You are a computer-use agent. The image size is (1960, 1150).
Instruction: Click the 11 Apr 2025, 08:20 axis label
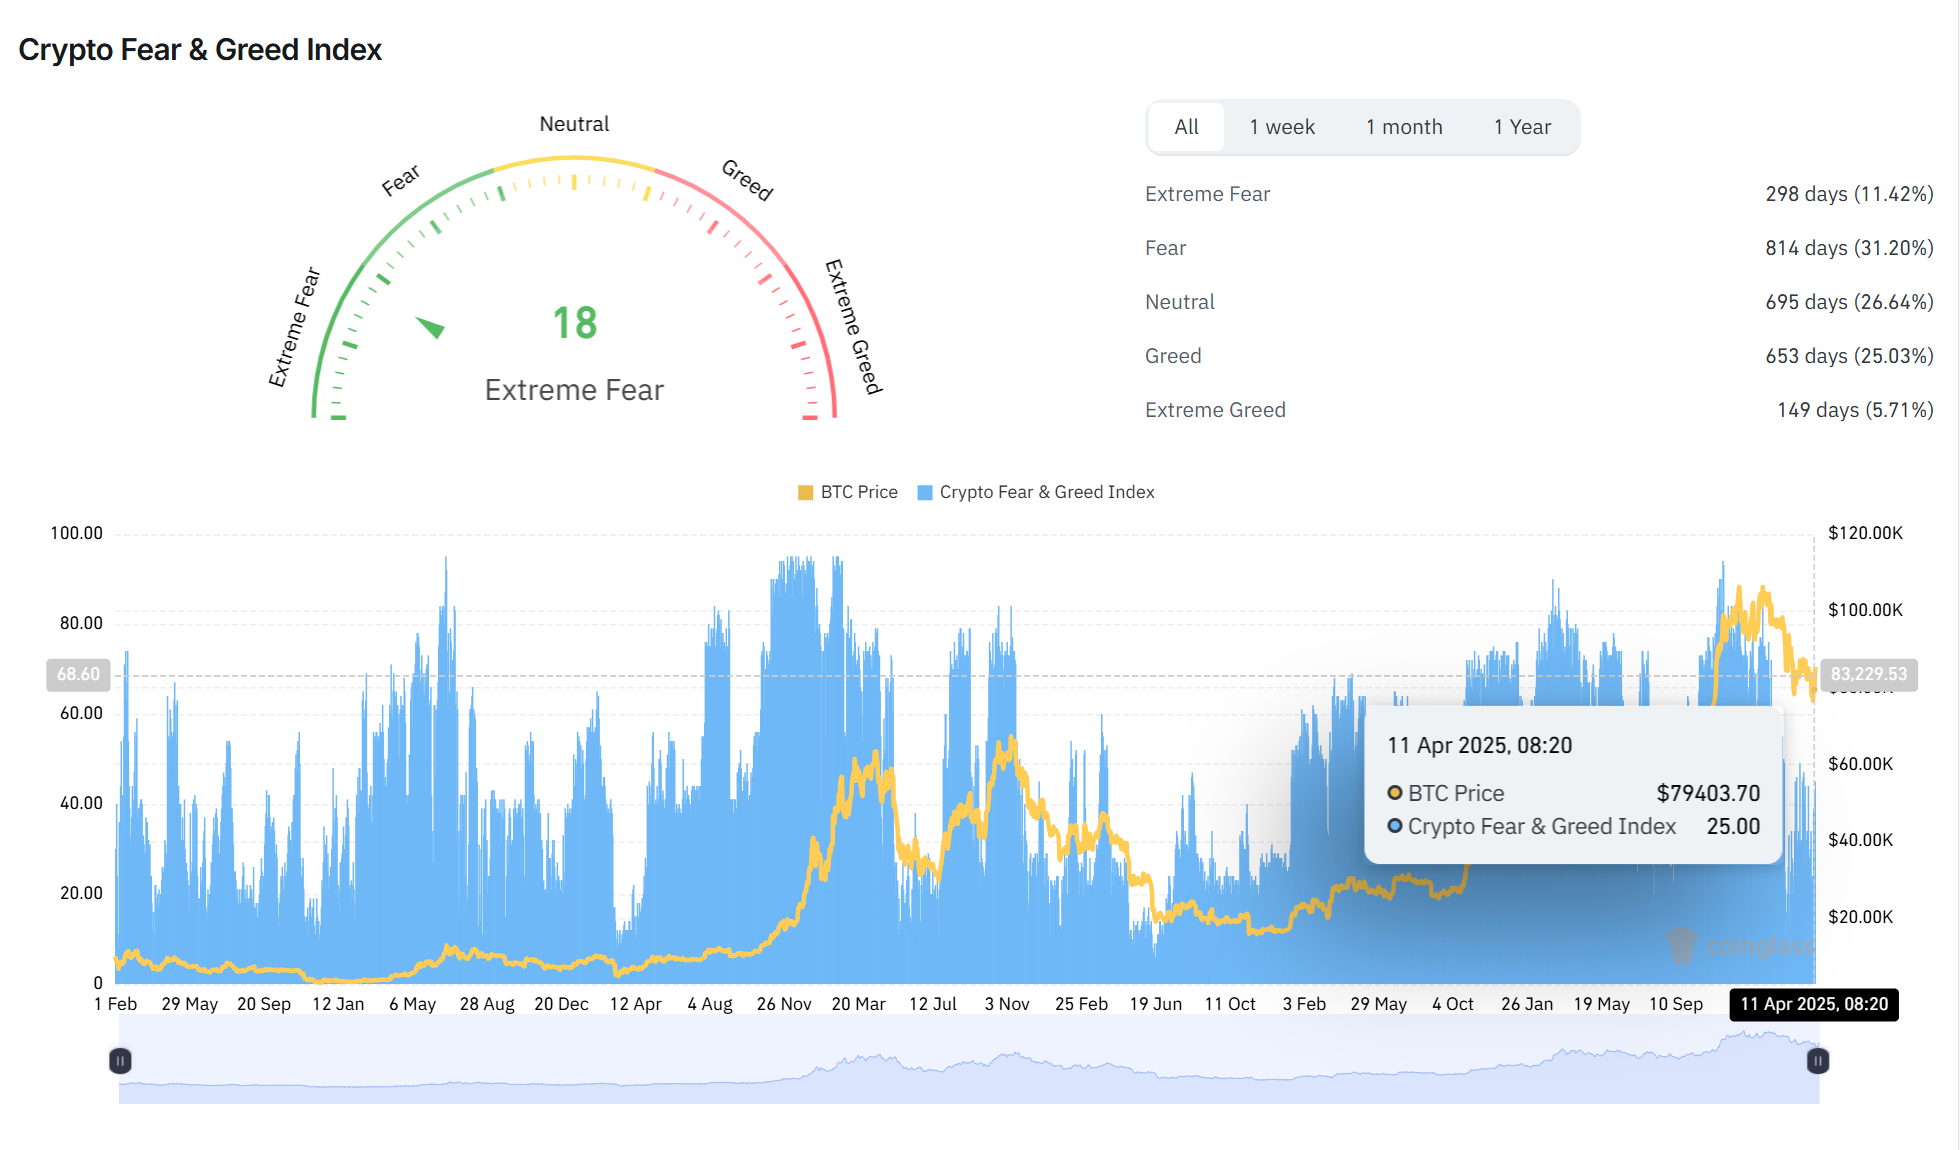tap(1814, 1004)
